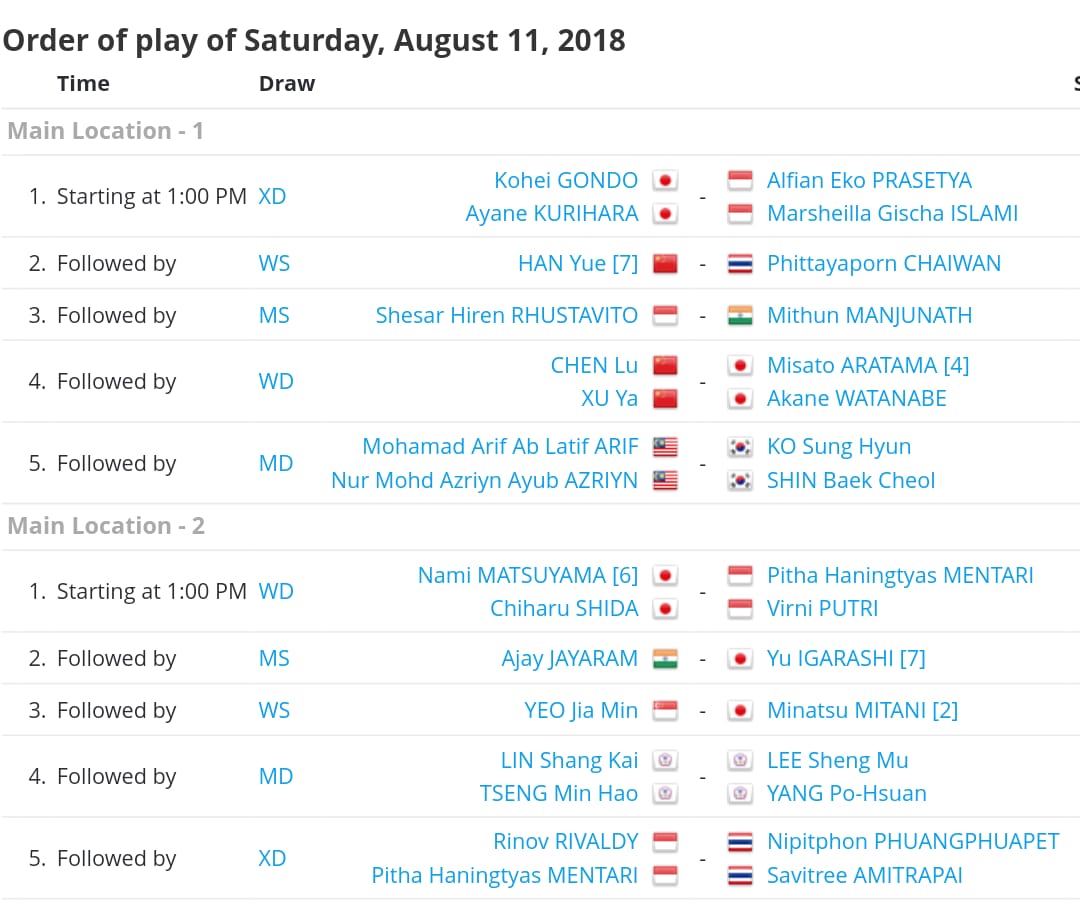Open player page for Shesar Hiren RHUSTAVITO
The height and width of the screenshot is (914, 1080).
click(x=506, y=315)
